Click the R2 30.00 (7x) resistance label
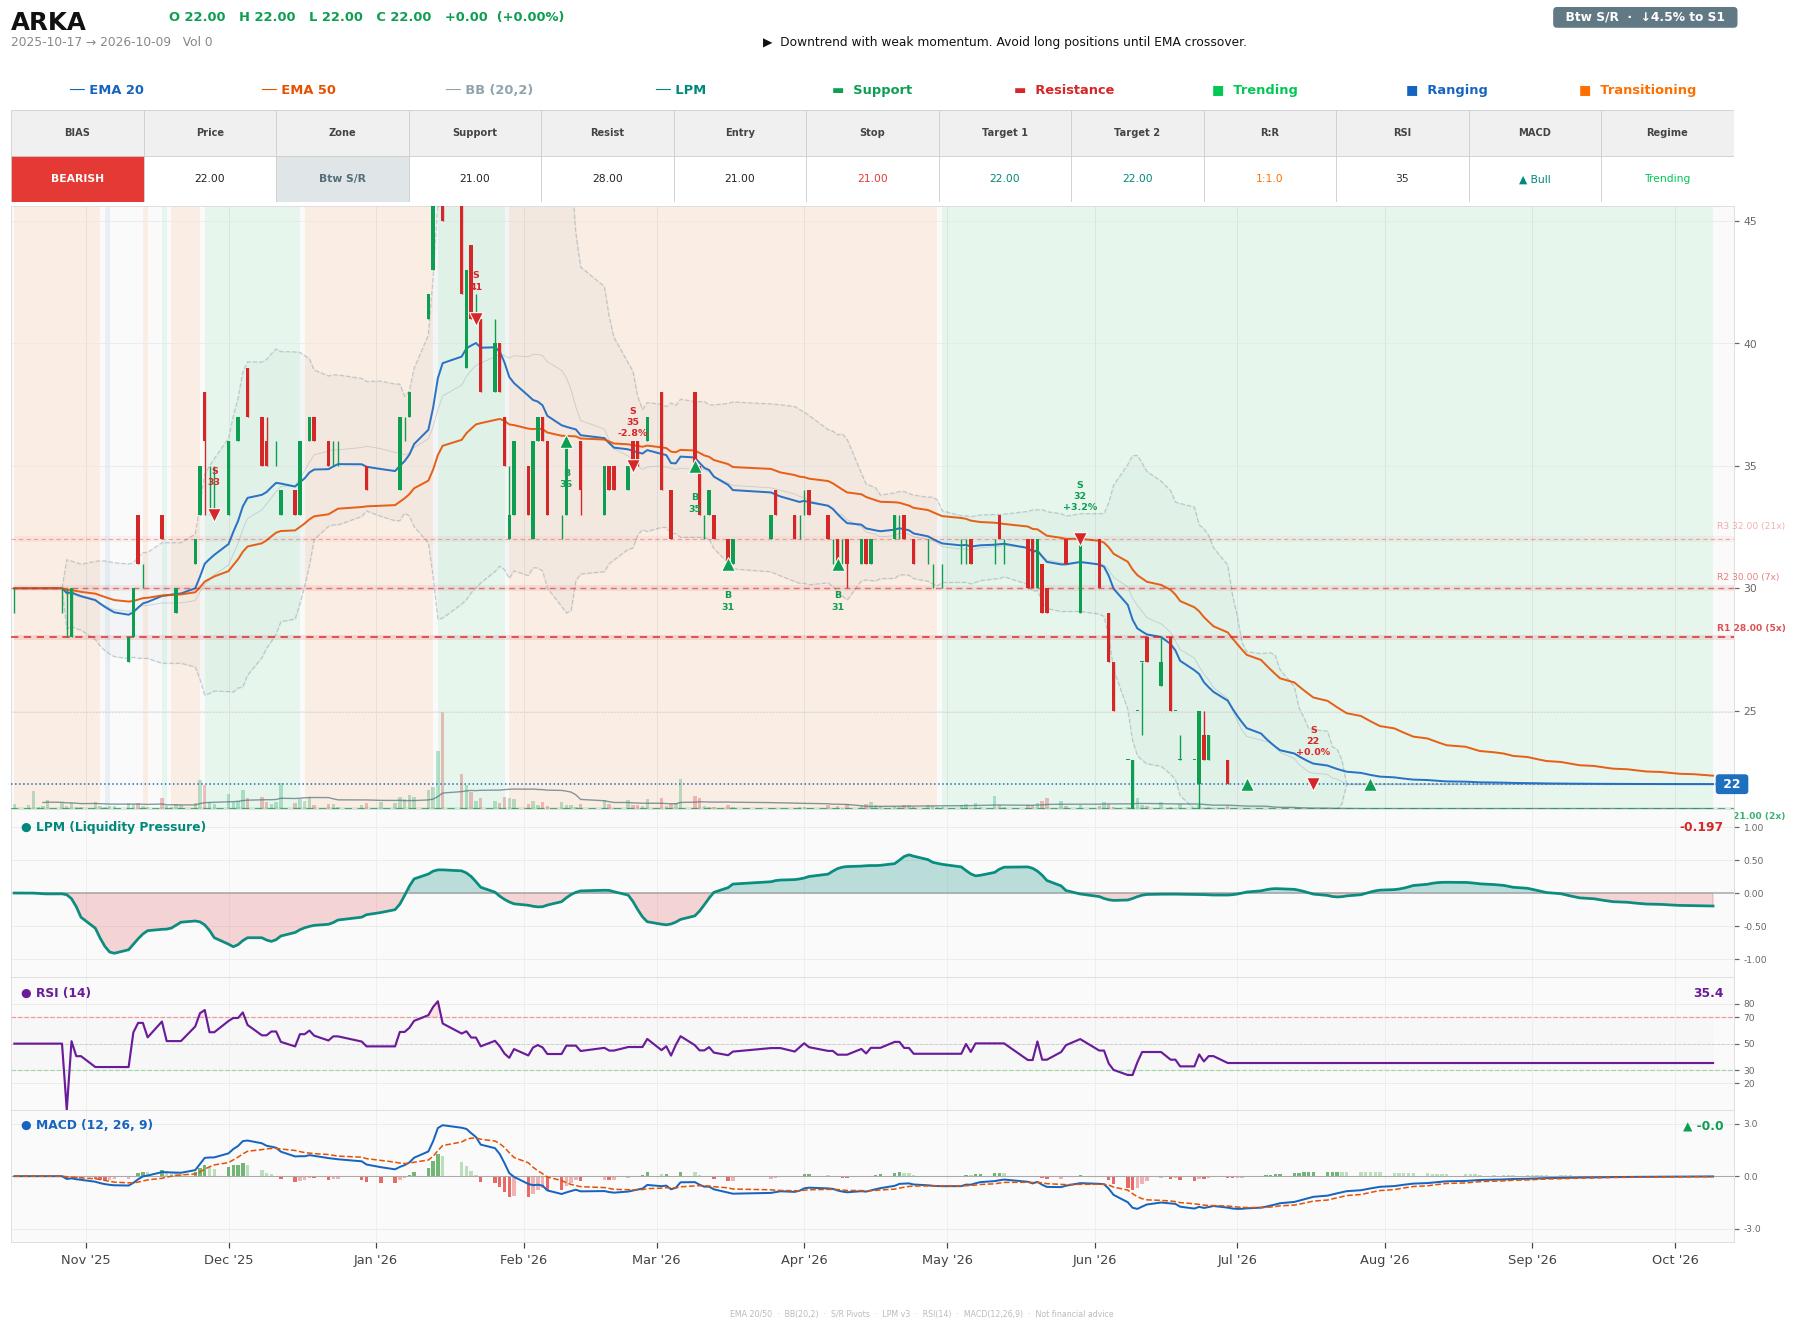Viewport: 1797px width, 1330px height. click(1748, 577)
